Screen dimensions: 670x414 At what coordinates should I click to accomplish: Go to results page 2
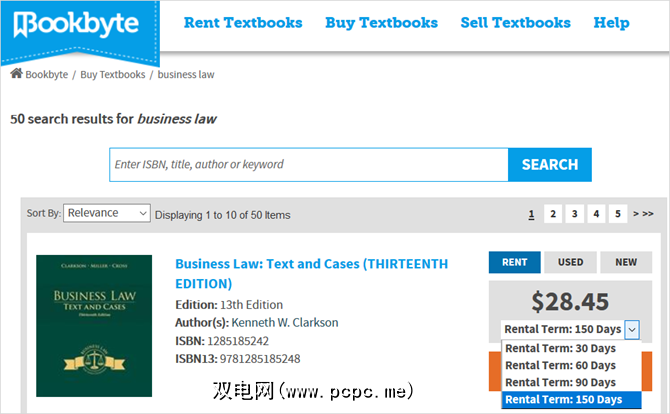tap(553, 214)
